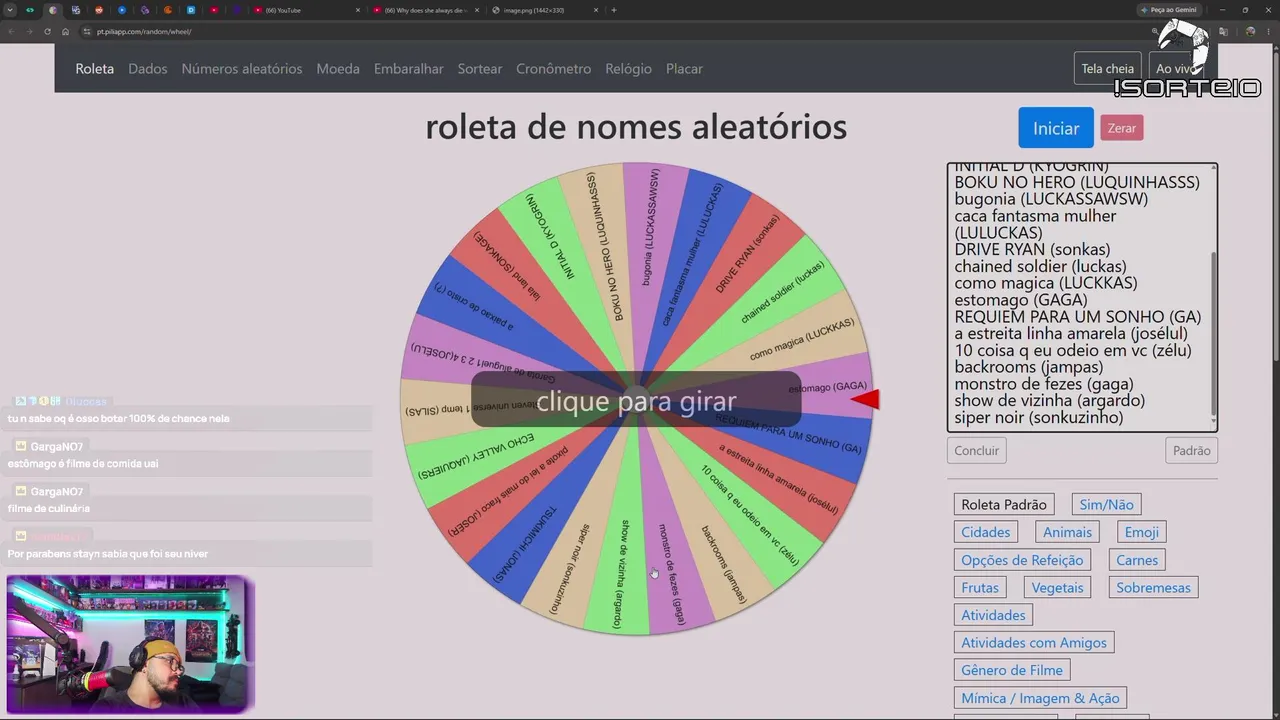Click the browser back arrow
Screen dimensions: 1280x720
11,32
